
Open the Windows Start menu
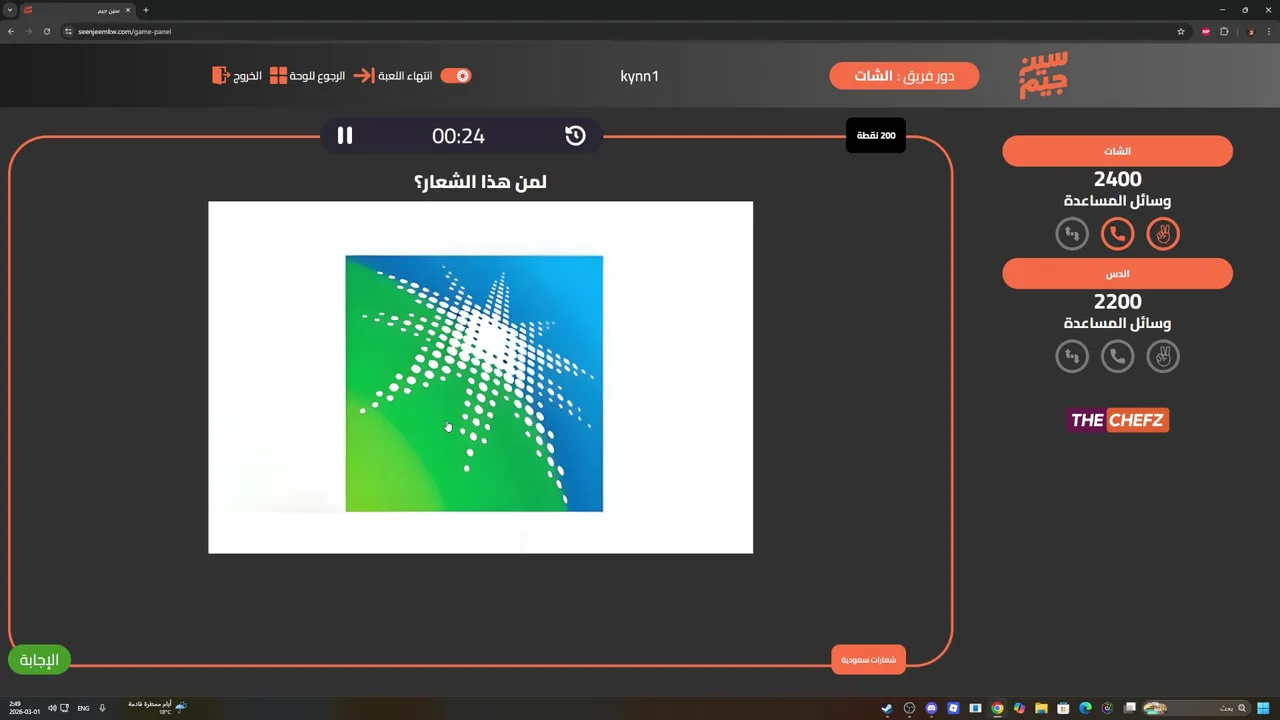1264,709
